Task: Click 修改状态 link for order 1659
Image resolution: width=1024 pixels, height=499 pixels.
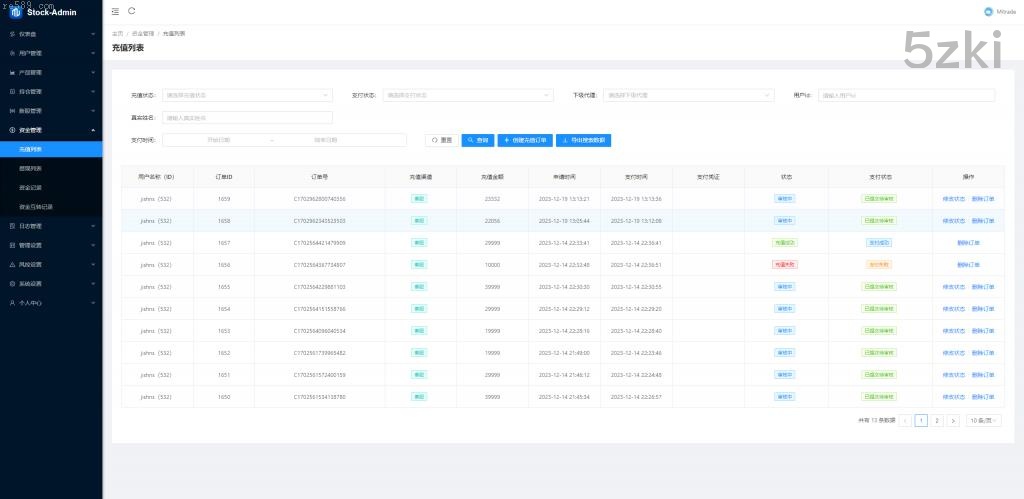Action: tap(953, 198)
